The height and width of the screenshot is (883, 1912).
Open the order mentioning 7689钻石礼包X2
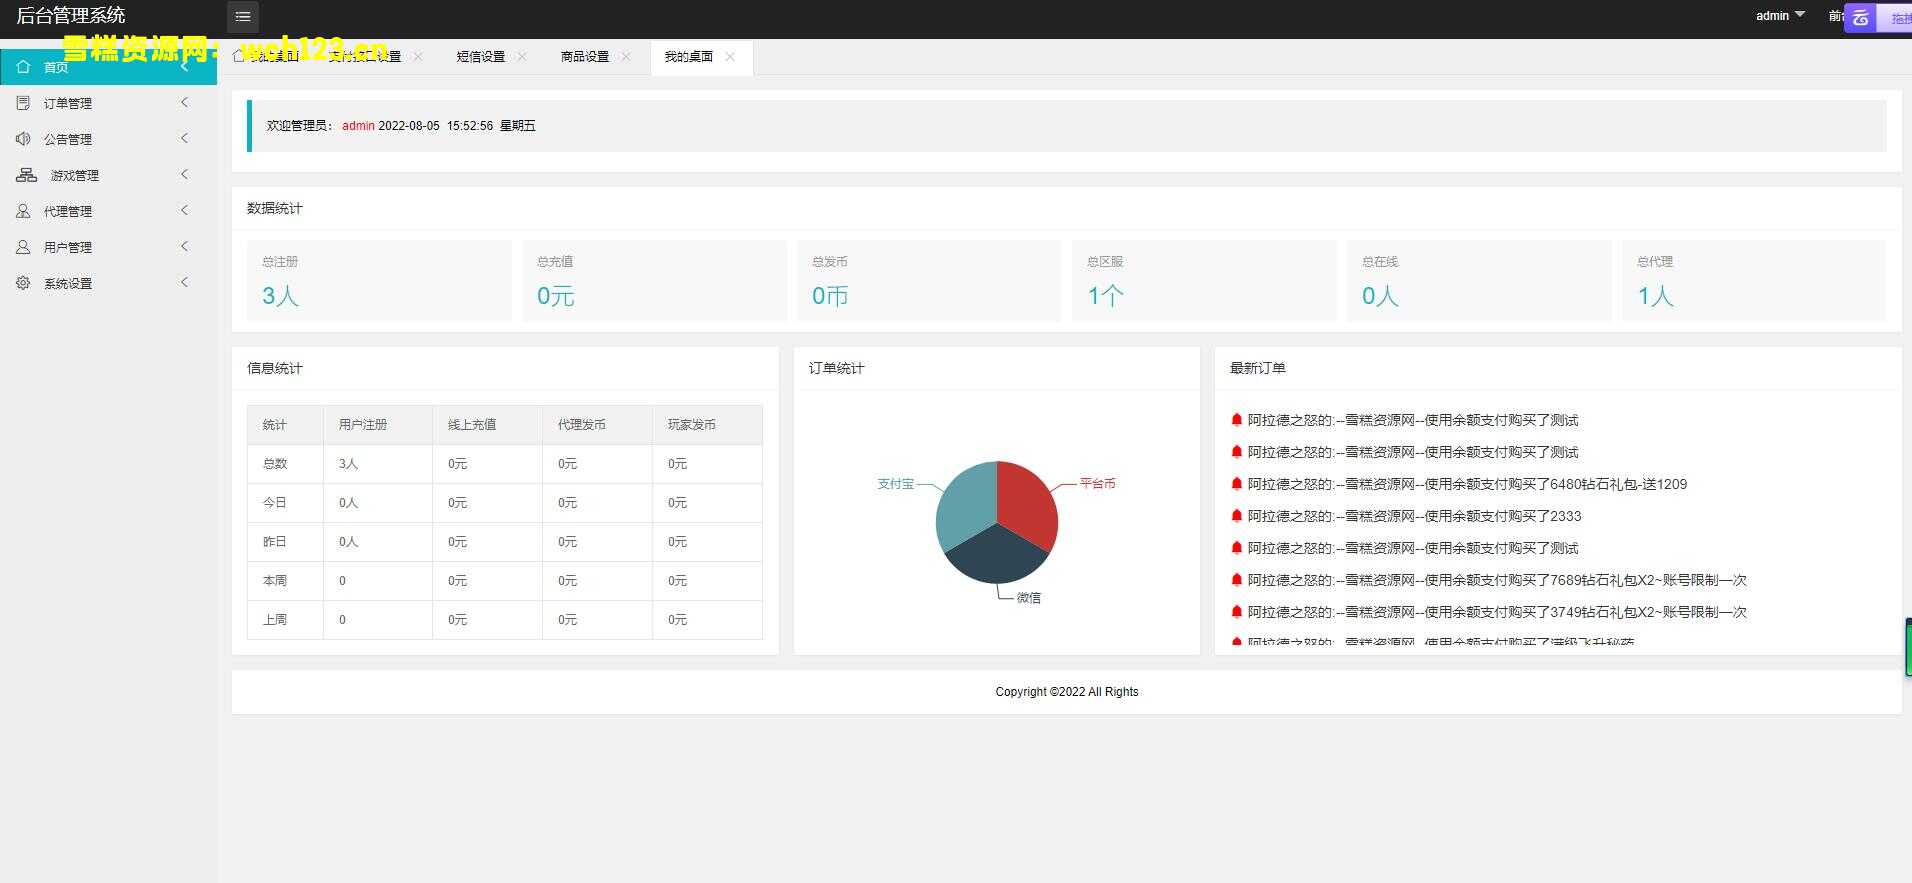(1497, 580)
